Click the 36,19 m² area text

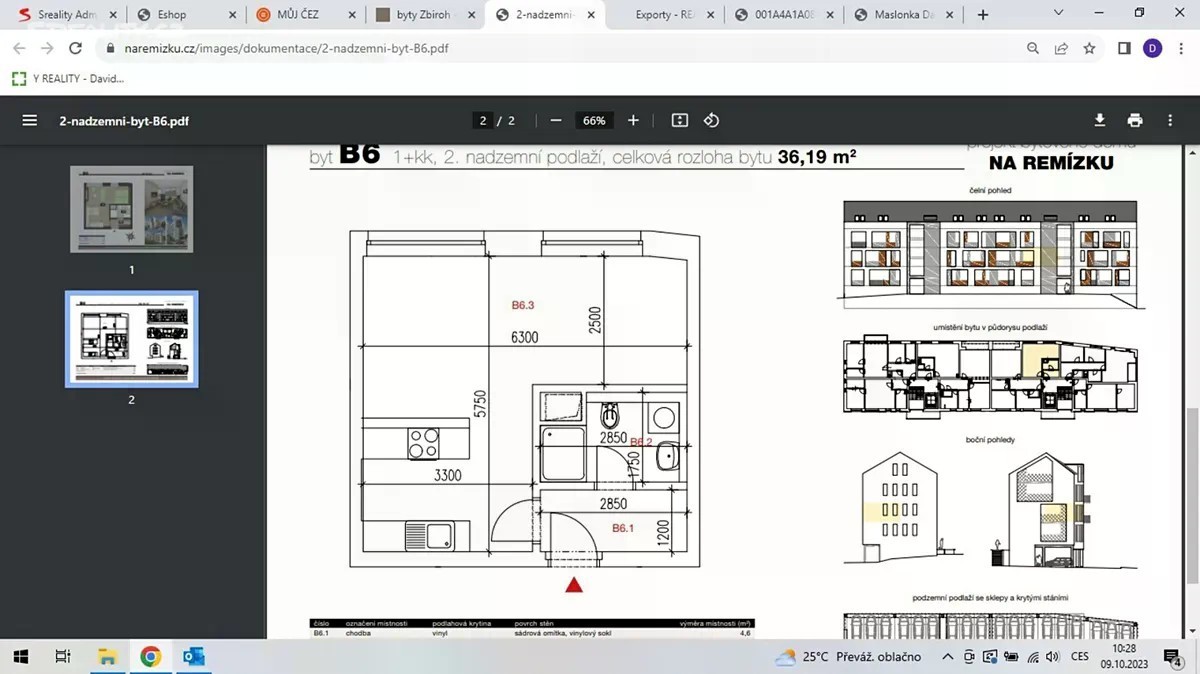point(816,156)
